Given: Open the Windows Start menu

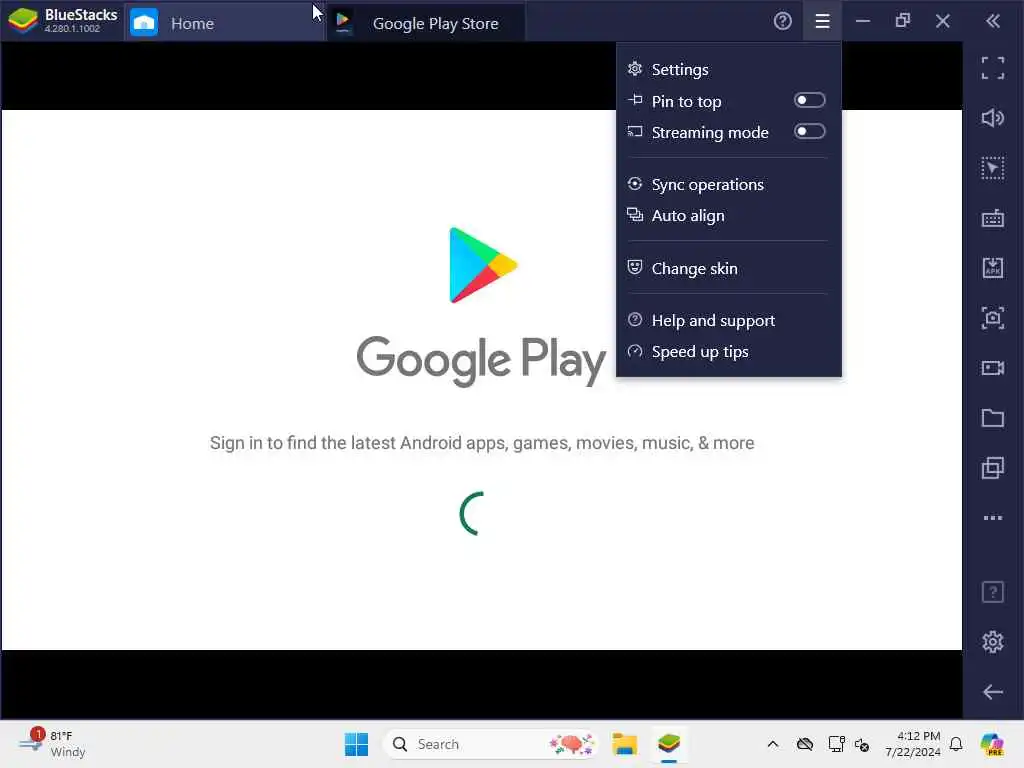Looking at the screenshot, I should tap(356, 744).
